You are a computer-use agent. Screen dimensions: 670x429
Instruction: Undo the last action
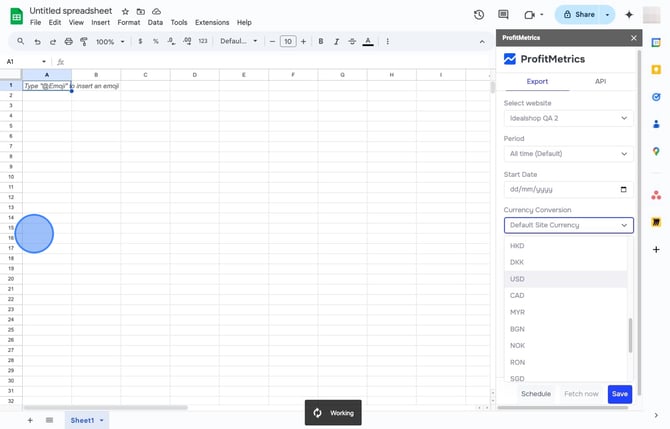coord(38,41)
